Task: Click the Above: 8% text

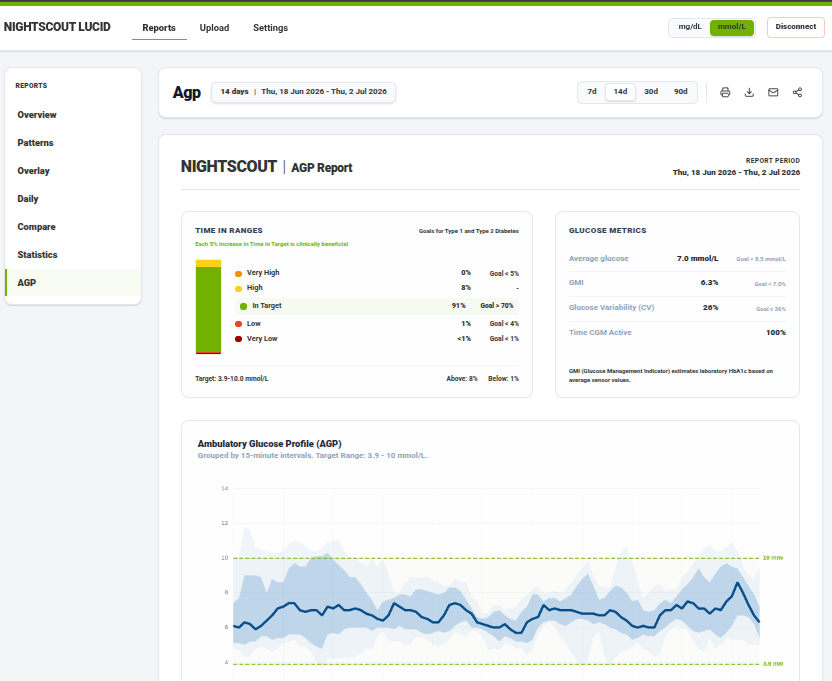Action: (462, 378)
